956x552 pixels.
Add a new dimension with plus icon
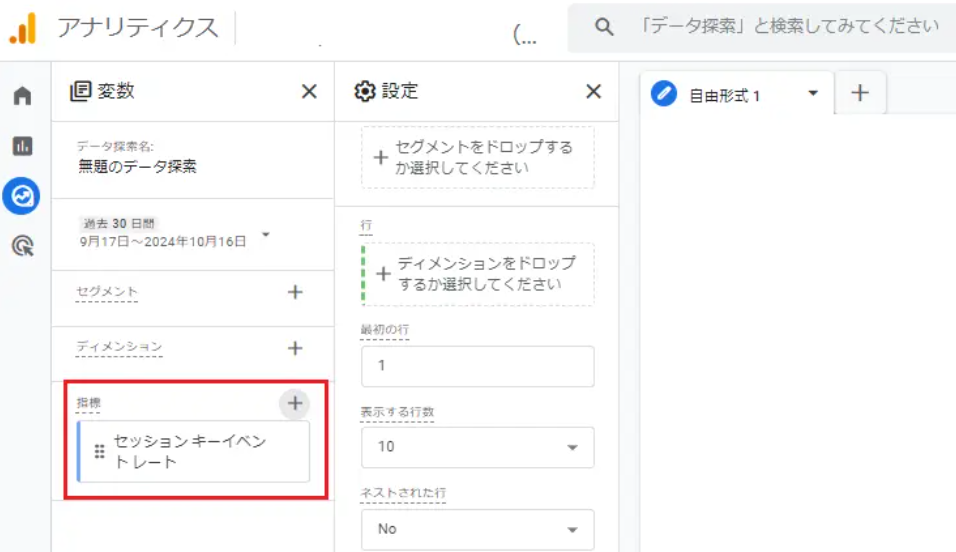[x=295, y=348]
